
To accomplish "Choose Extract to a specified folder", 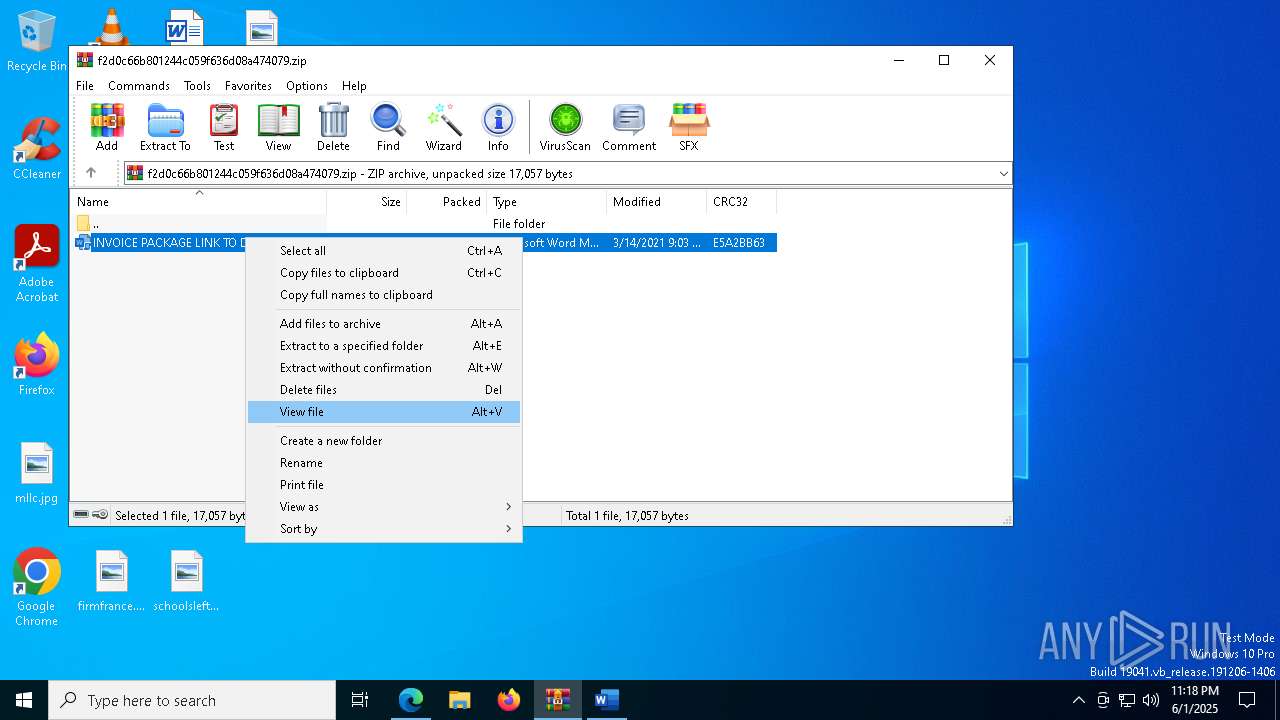I will pyautogui.click(x=384, y=346).
